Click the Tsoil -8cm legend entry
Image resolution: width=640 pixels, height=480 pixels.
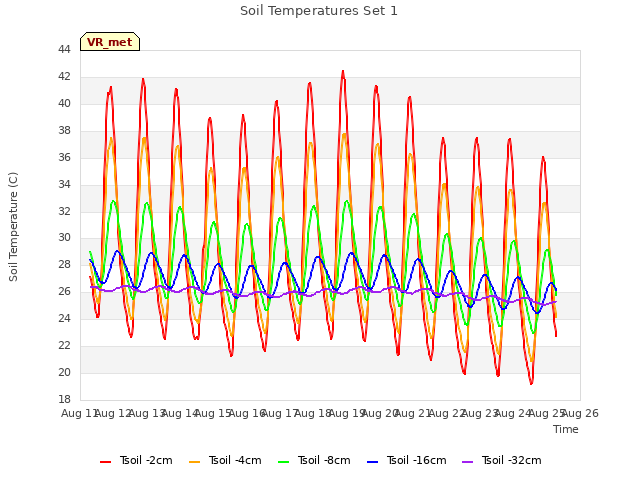coord(314,460)
